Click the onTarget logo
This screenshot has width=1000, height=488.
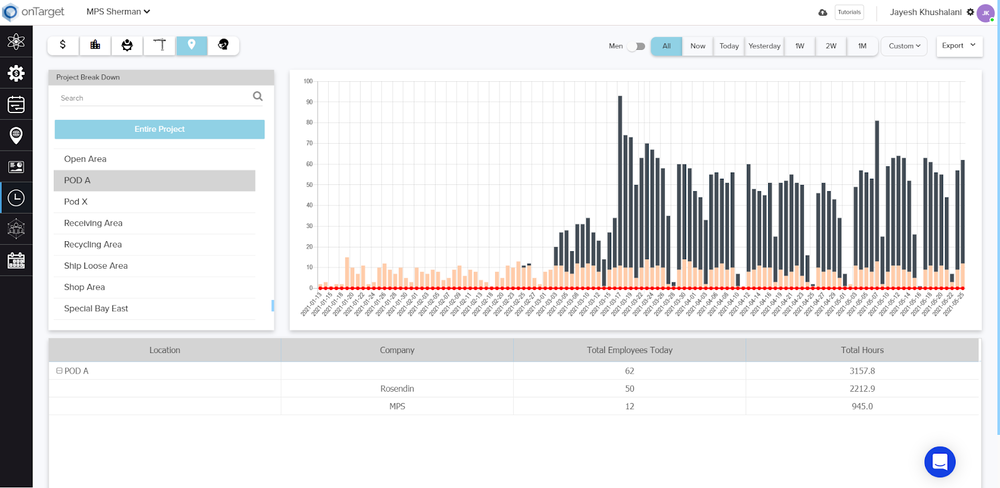pos(34,11)
